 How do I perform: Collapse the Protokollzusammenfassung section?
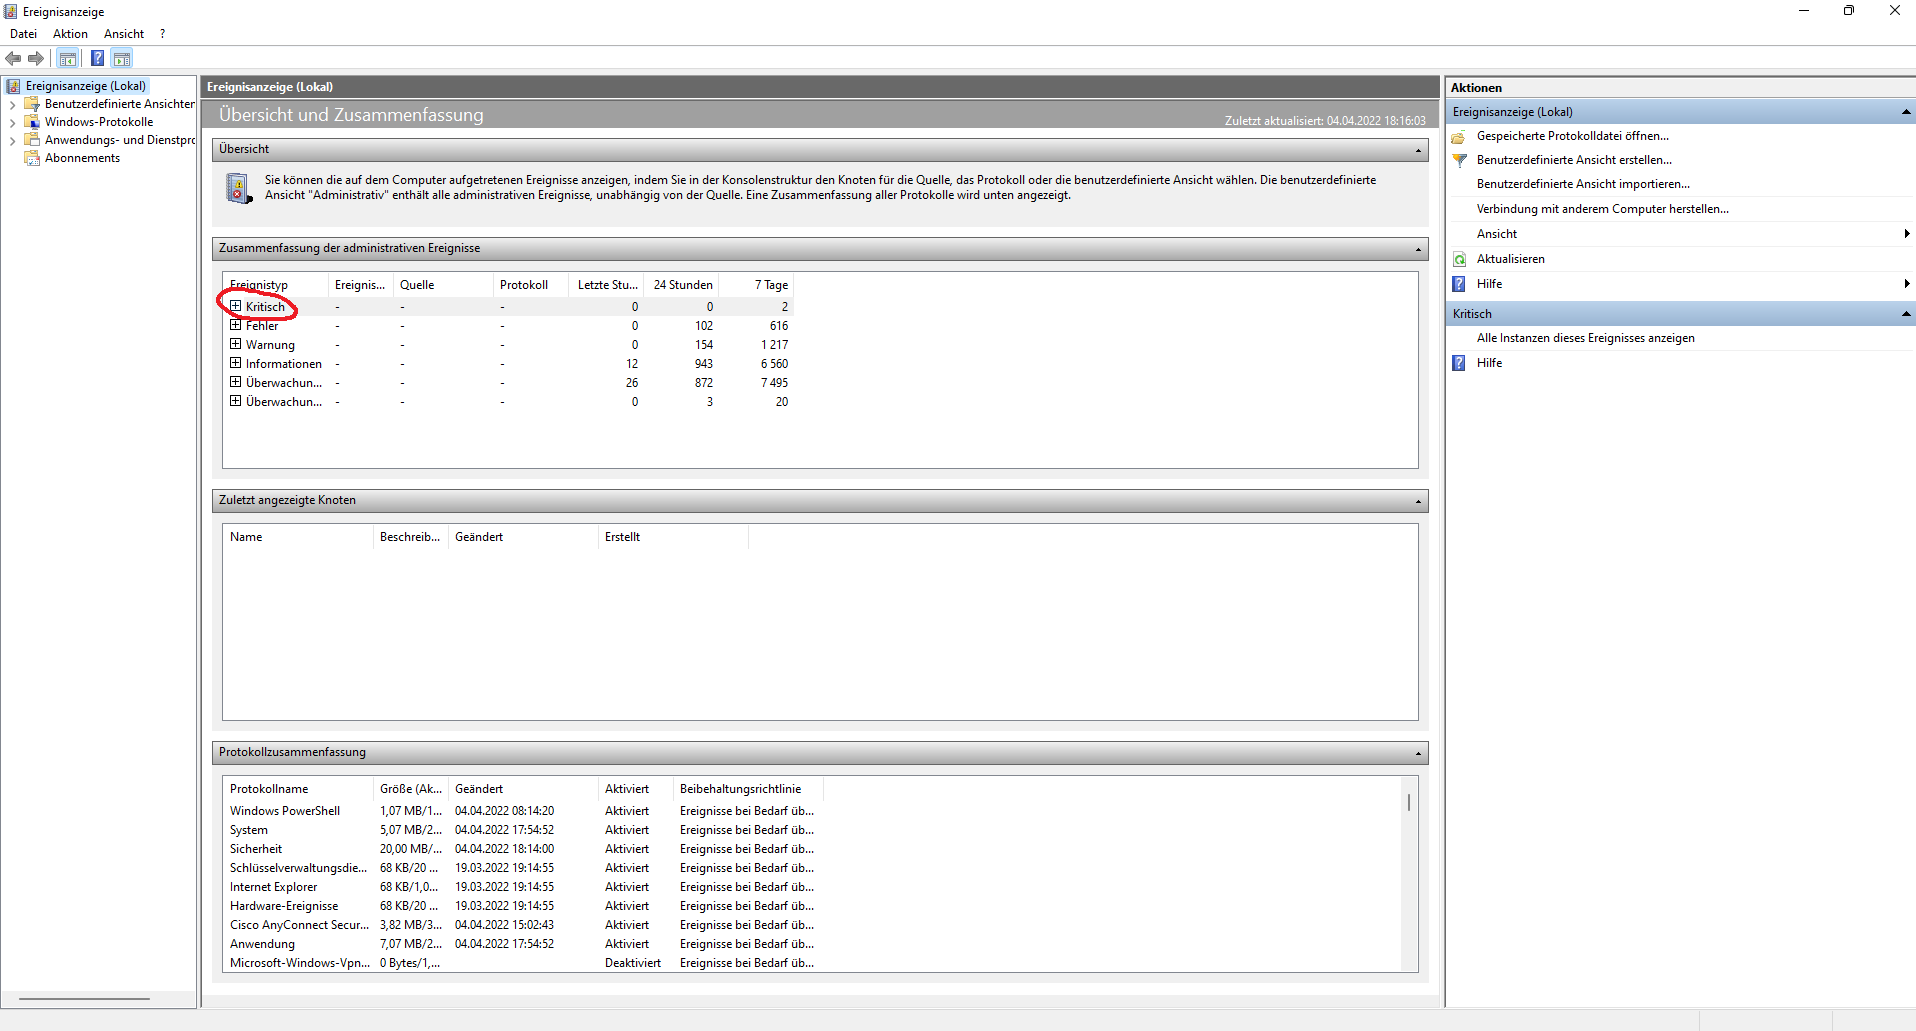(x=1418, y=753)
